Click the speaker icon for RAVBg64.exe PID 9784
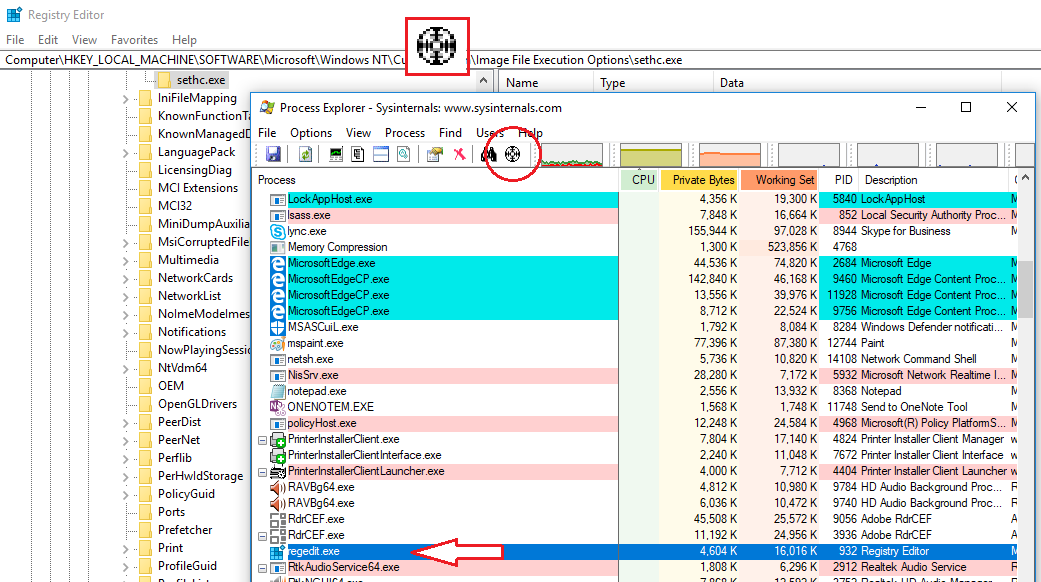This screenshot has width=1041, height=582. coord(278,487)
